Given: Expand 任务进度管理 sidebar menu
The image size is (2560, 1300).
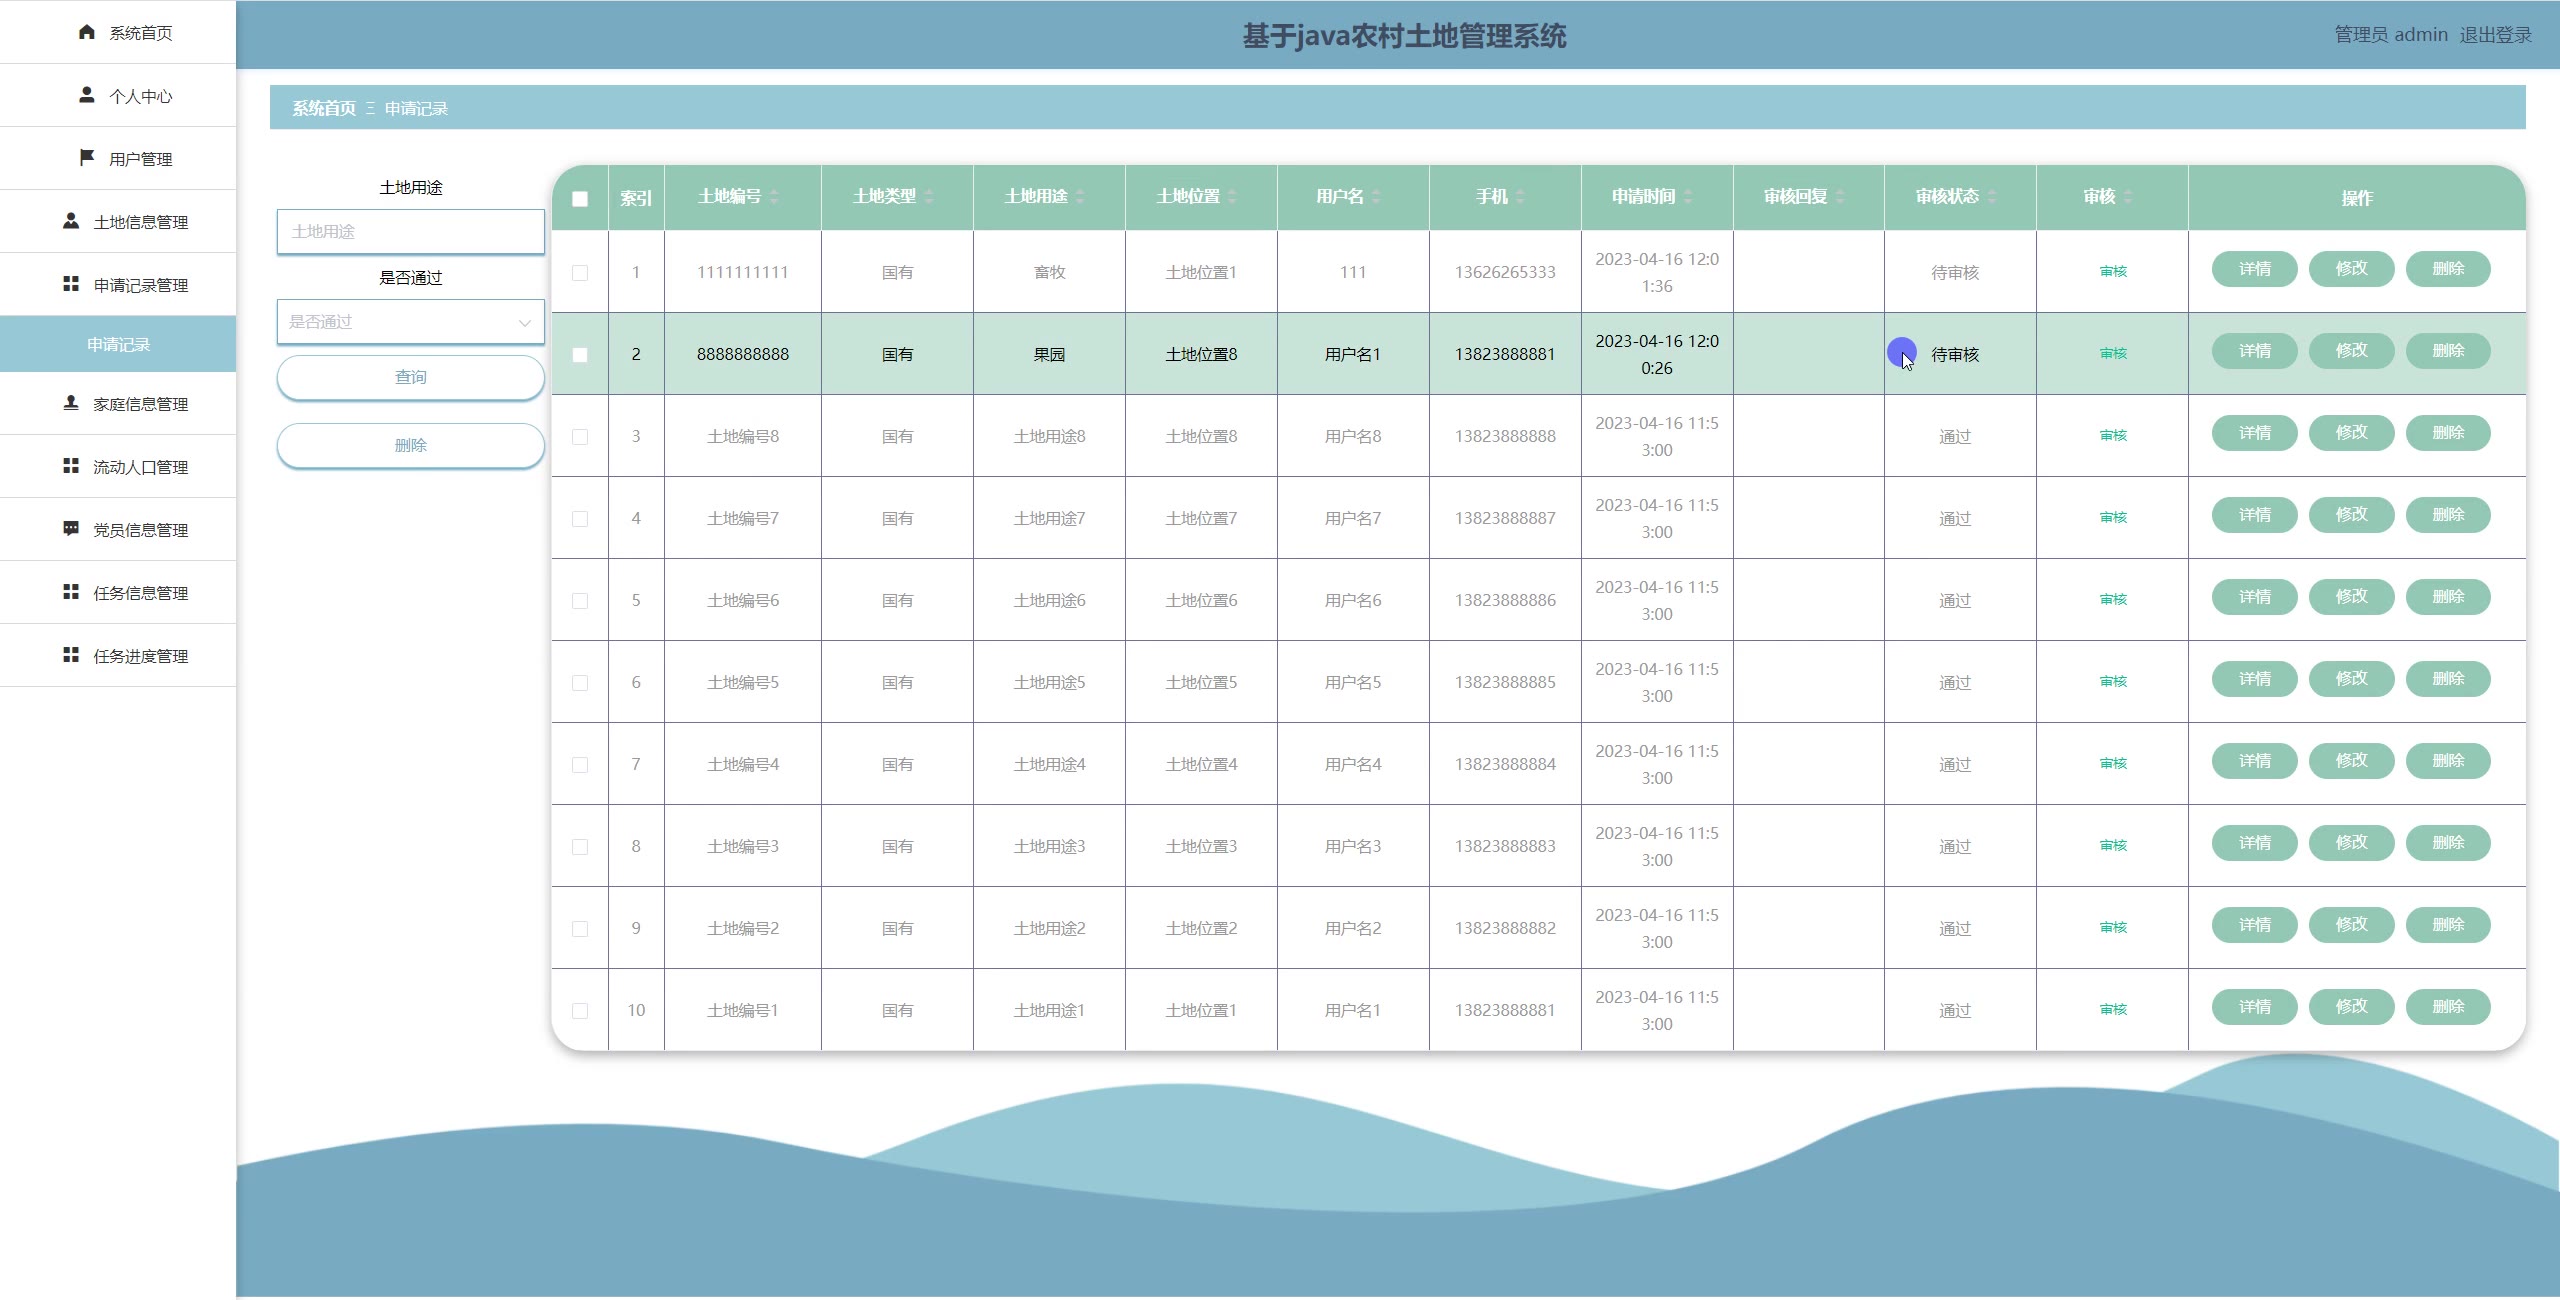Looking at the screenshot, I should (118, 655).
